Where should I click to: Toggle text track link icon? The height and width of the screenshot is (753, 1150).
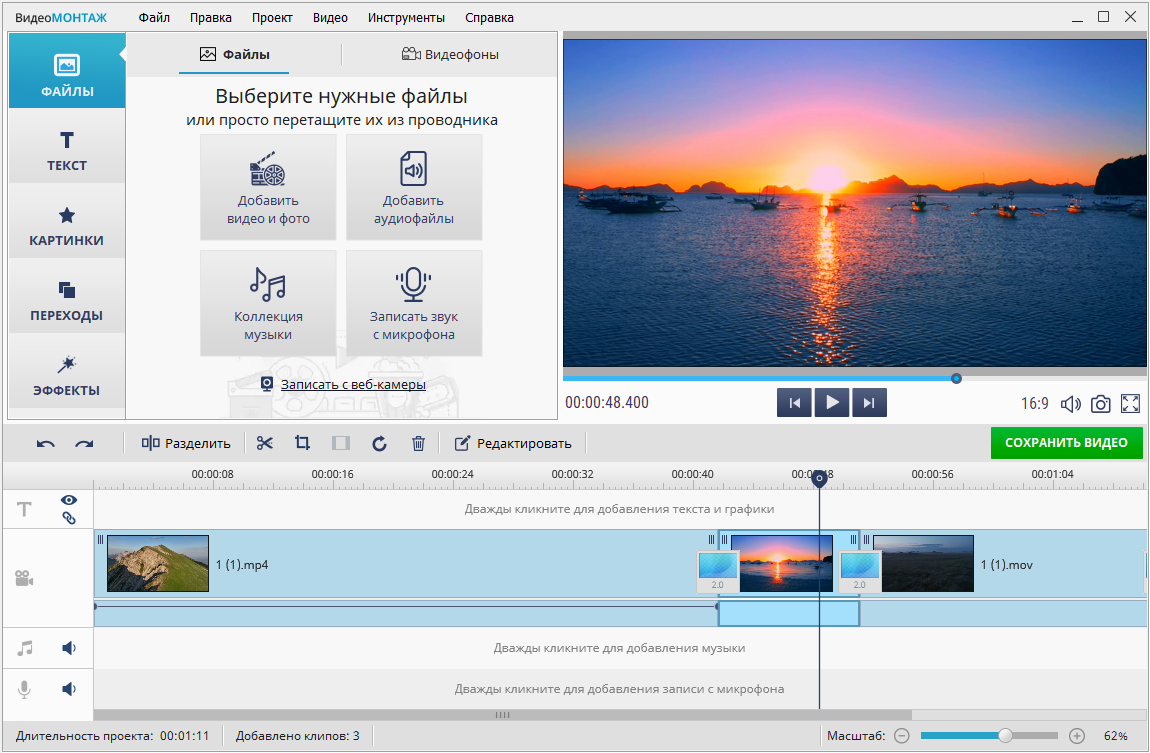point(69,518)
